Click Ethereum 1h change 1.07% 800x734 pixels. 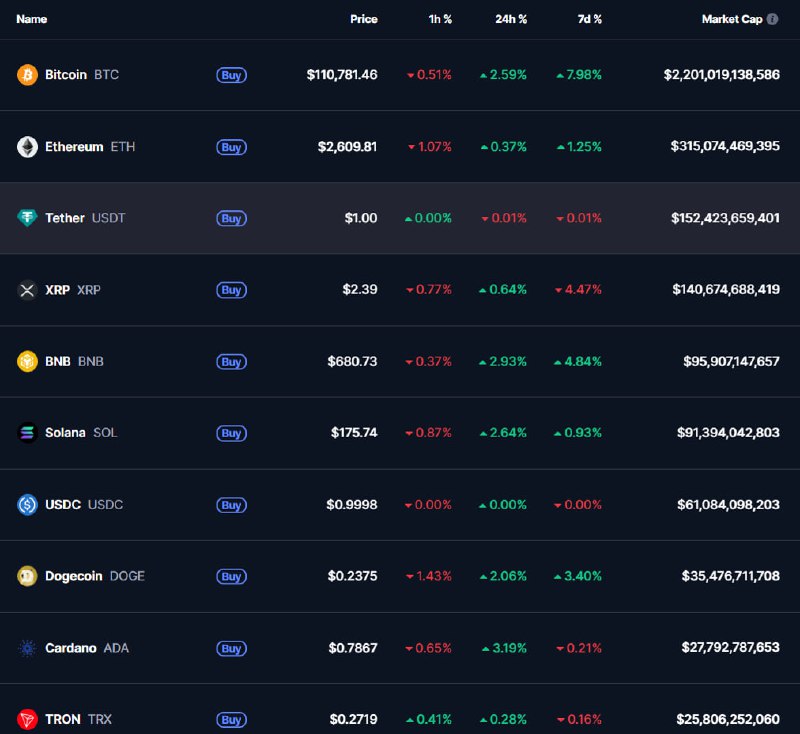(430, 147)
